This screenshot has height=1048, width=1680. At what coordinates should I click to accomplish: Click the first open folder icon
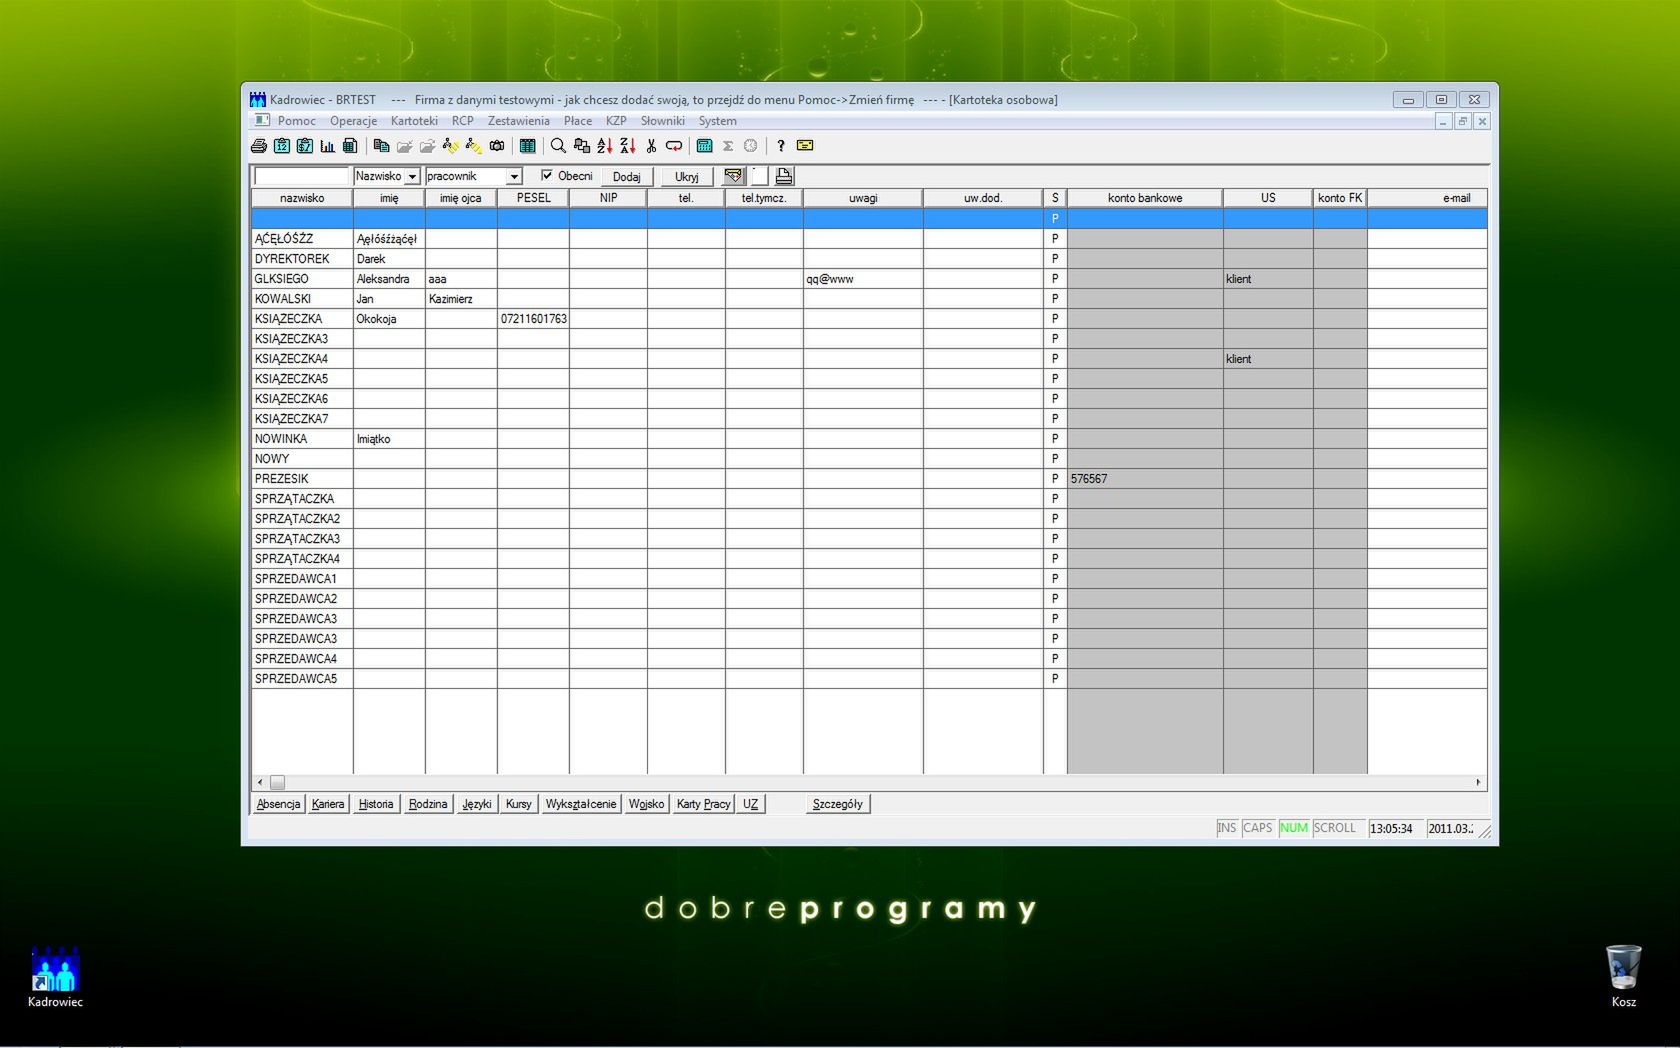pyautogui.click(x=405, y=146)
